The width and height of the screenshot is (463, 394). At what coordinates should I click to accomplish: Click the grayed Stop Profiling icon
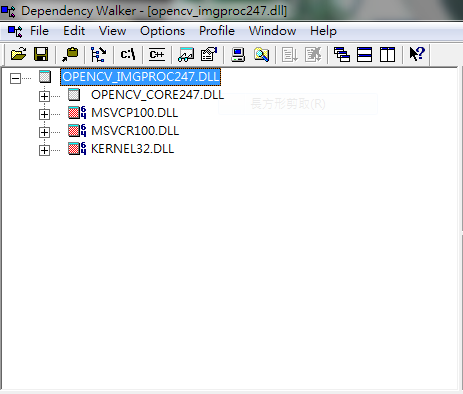tap(313, 54)
